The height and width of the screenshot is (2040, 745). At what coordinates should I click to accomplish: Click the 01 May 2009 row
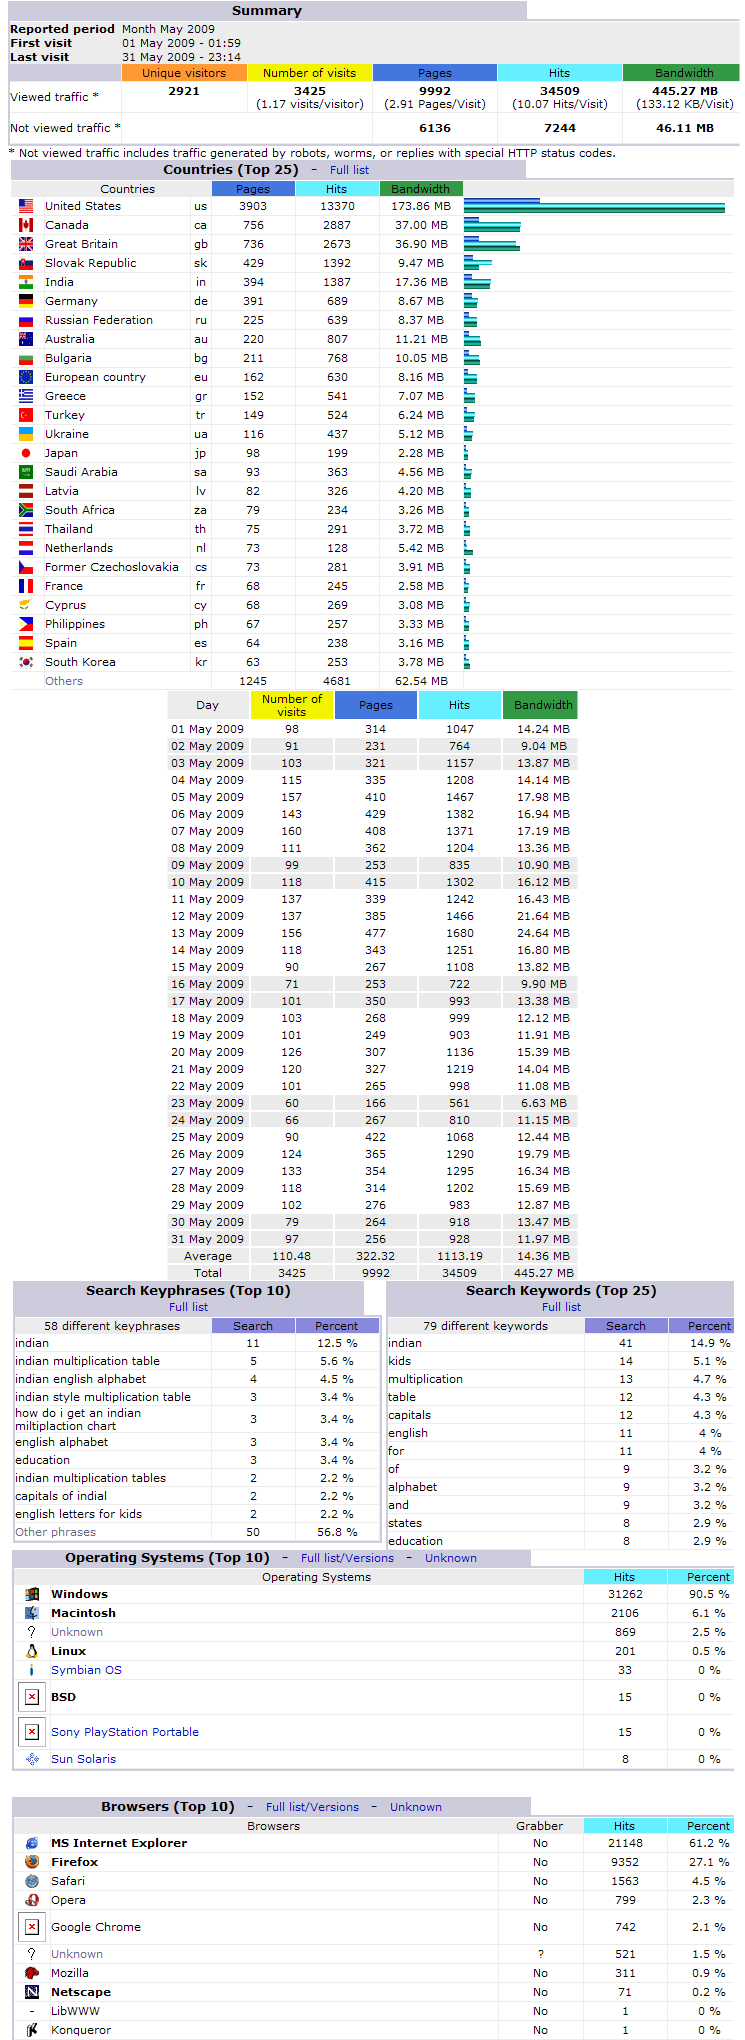pos(371,729)
